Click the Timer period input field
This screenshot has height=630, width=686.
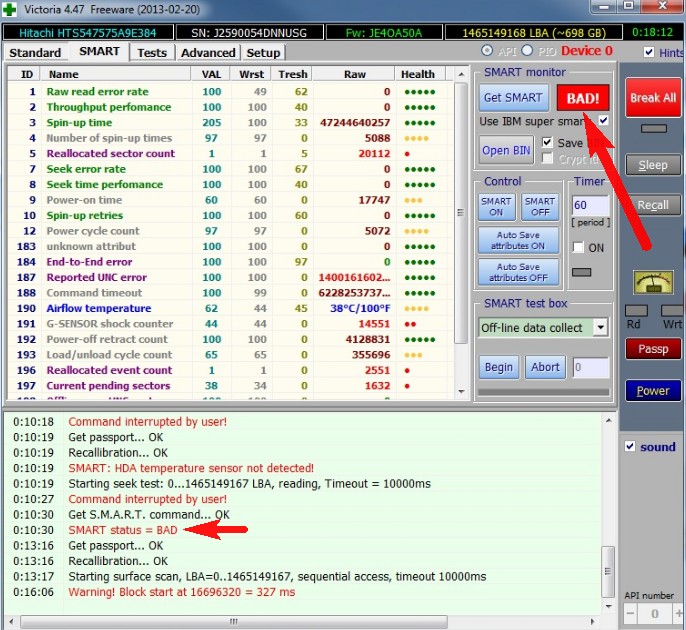[588, 206]
